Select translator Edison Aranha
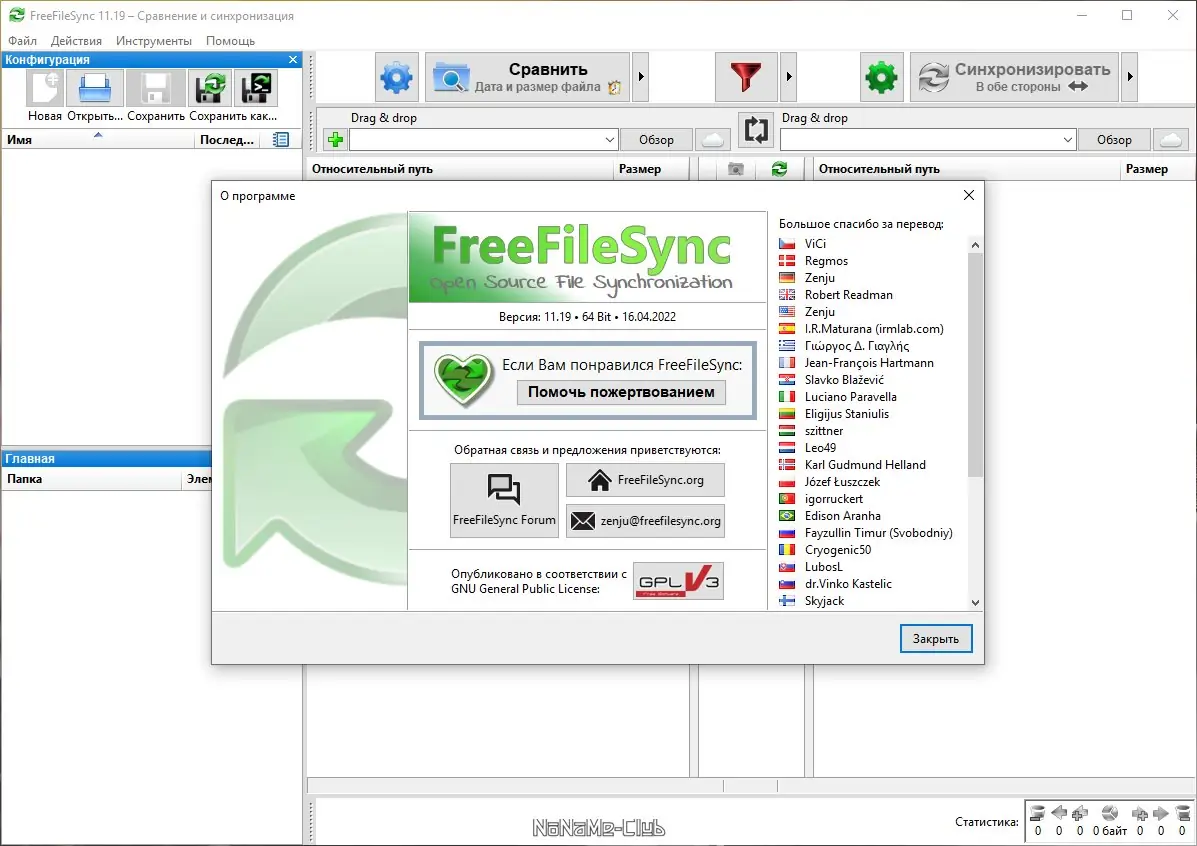1197x846 pixels. pyautogui.click(x=842, y=515)
